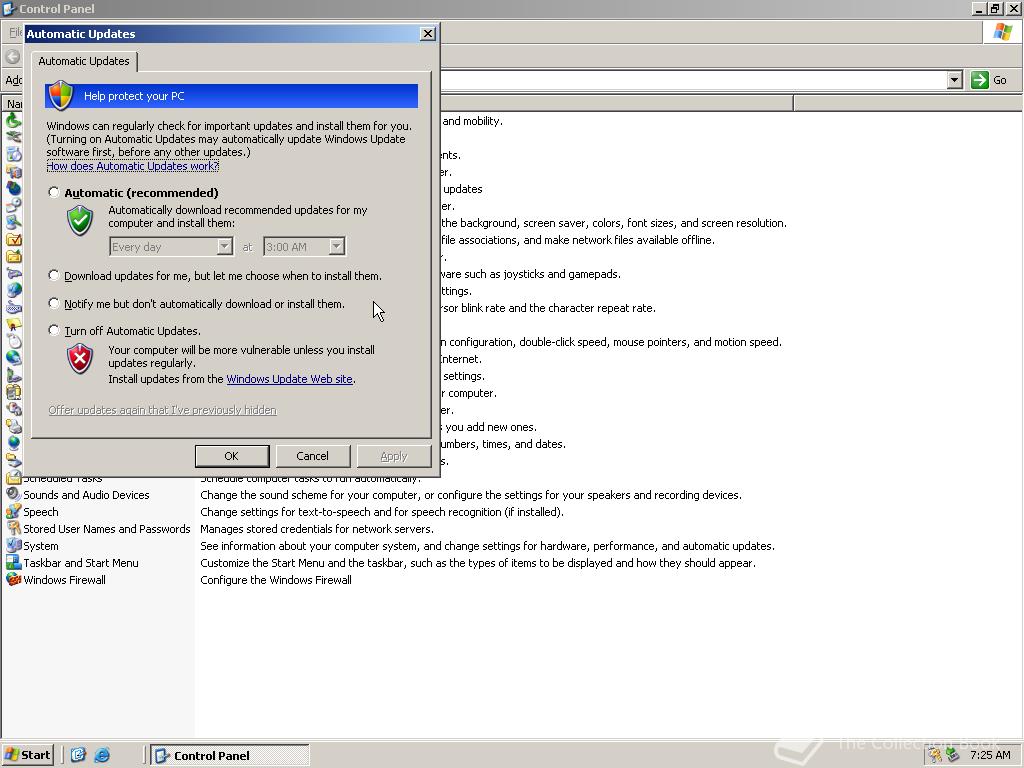Click the Automatic Updates tab
Image resolution: width=1024 pixels, height=768 pixels.
pos(84,61)
